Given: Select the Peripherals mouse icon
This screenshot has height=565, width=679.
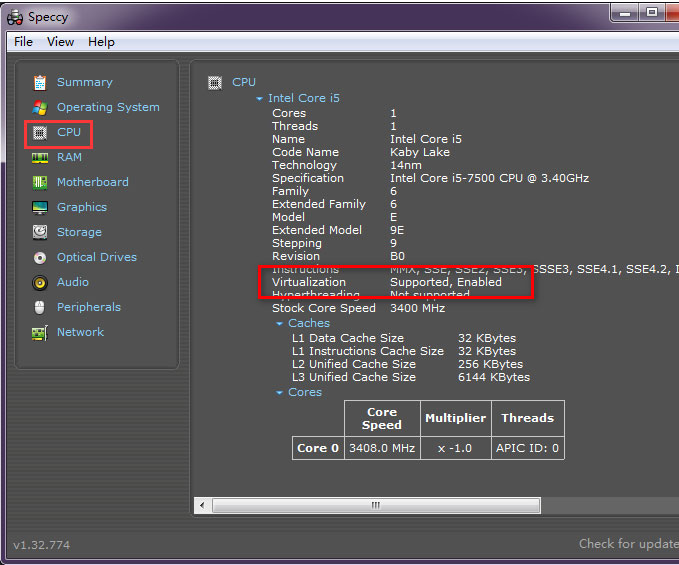Looking at the screenshot, I should (40, 307).
